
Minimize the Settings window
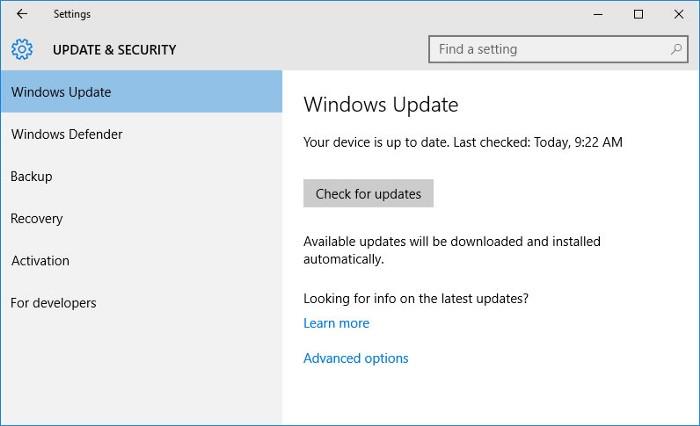click(x=598, y=14)
